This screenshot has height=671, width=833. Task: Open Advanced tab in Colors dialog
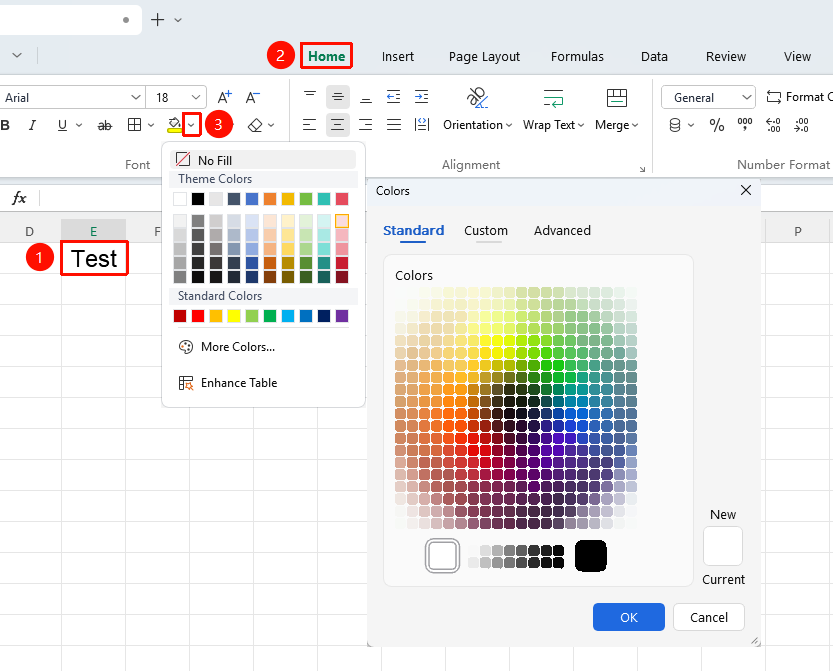tap(562, 231)
